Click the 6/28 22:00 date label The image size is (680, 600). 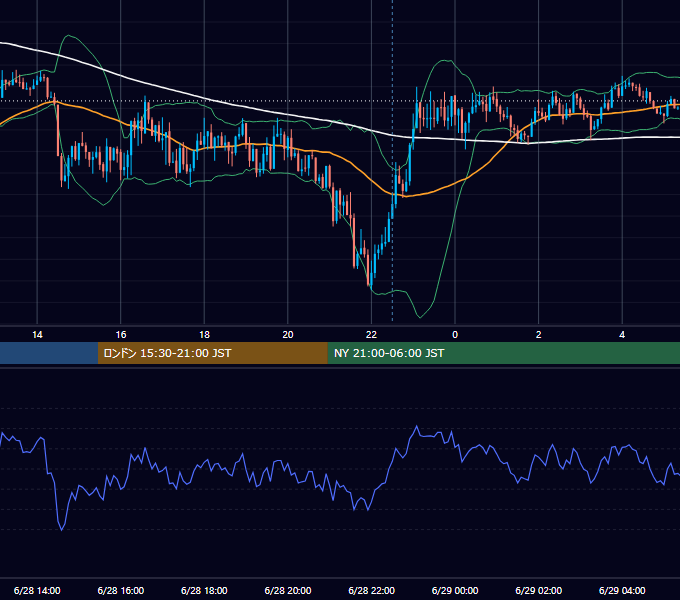point(371,590)
